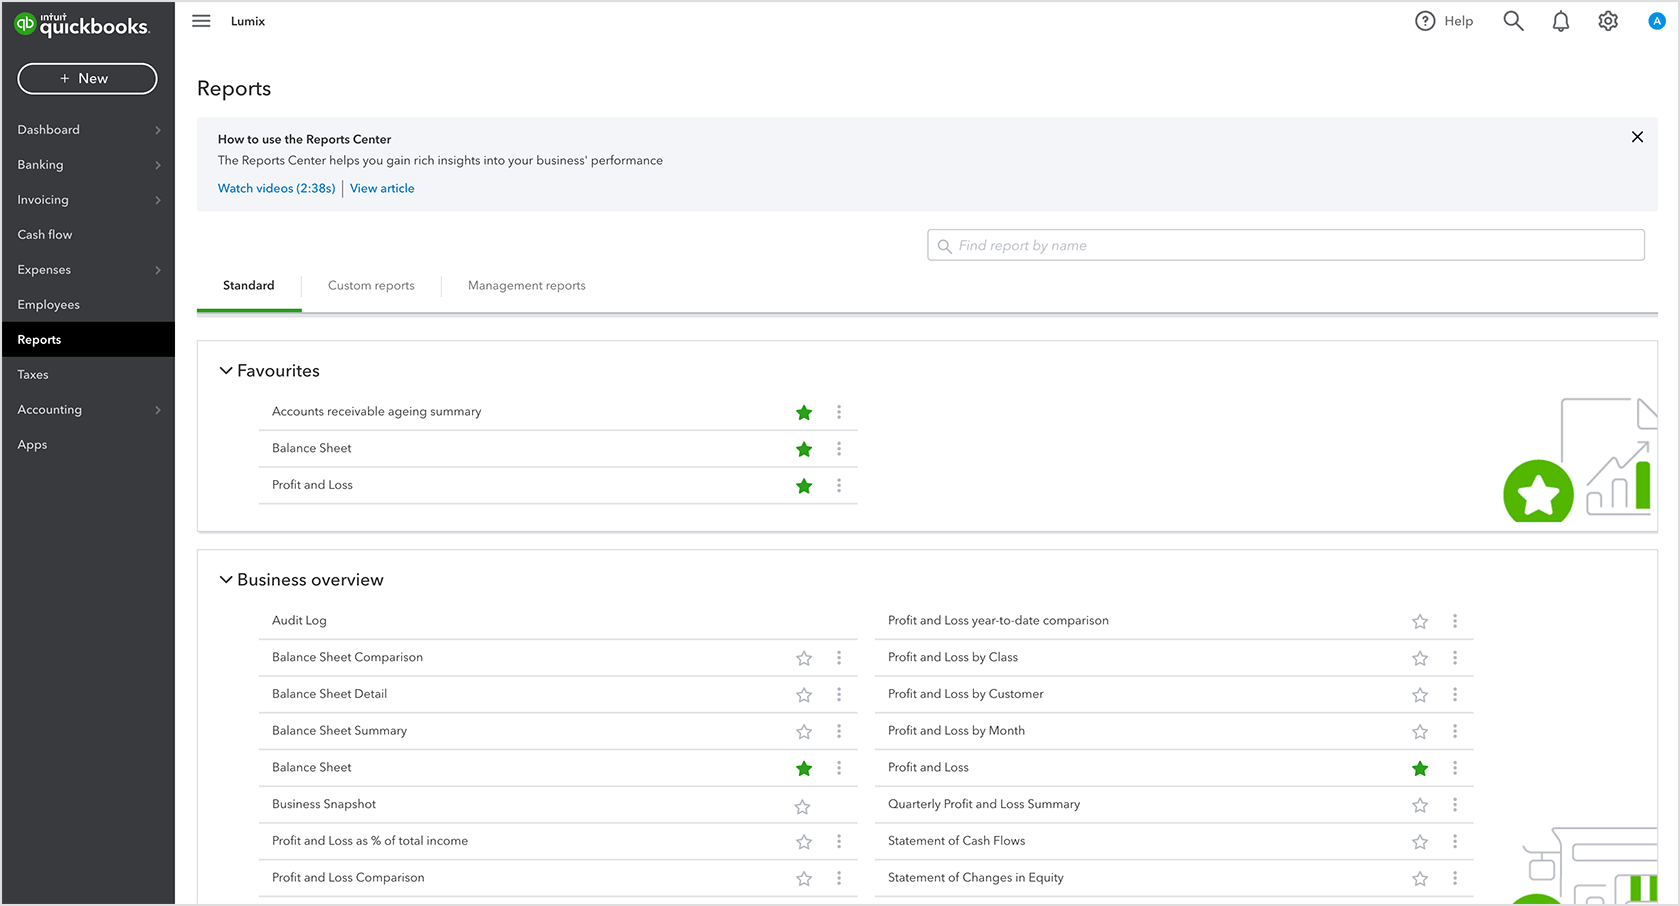Click the hamburger menu icon beside Lumix

201,21
